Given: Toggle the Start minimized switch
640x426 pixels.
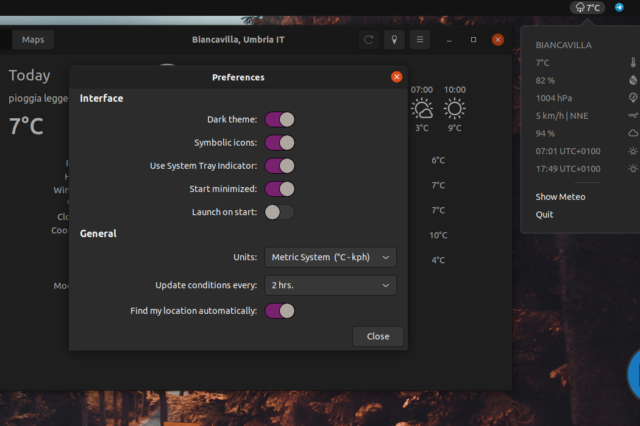Looking at the screenshot, I should (x=280, y=189).
